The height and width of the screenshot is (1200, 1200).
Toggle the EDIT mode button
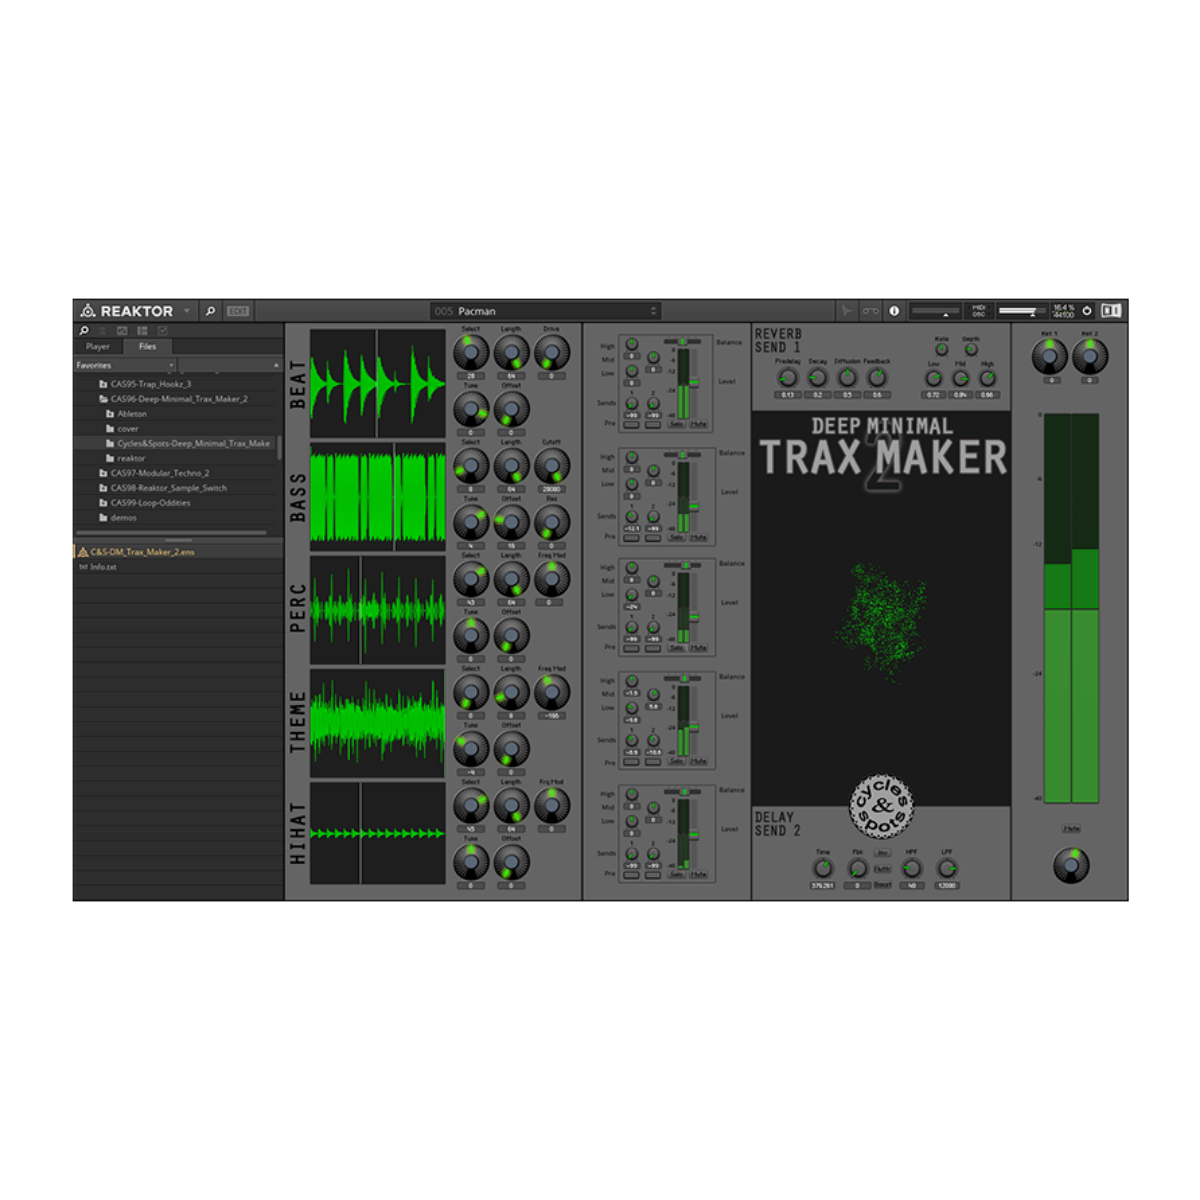click(238, 311)
